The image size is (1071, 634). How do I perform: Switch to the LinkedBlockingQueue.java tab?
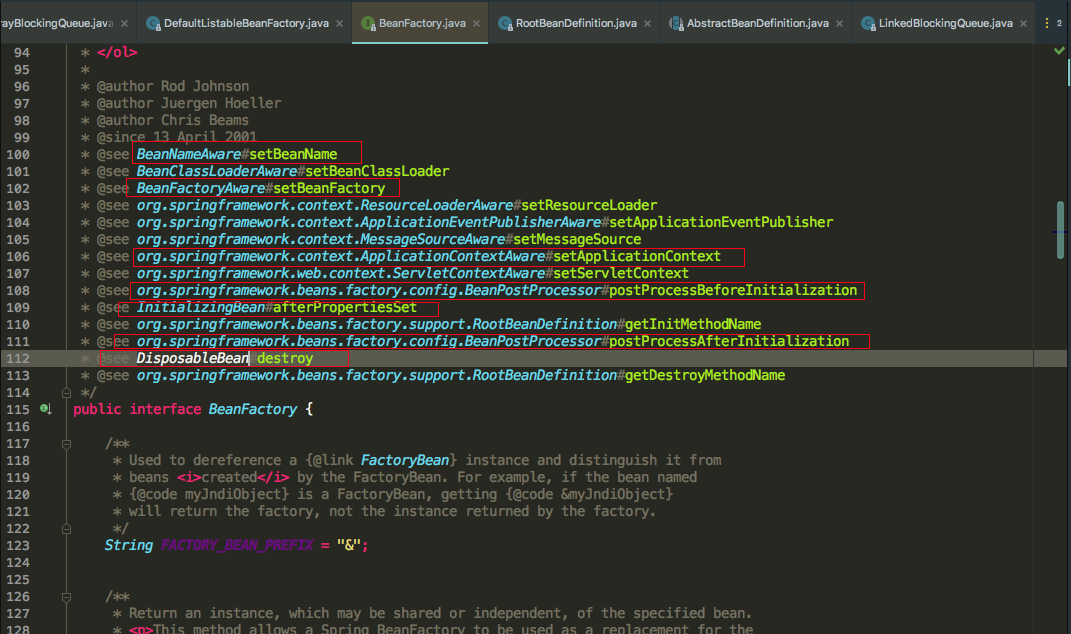[x=943, y=23]
